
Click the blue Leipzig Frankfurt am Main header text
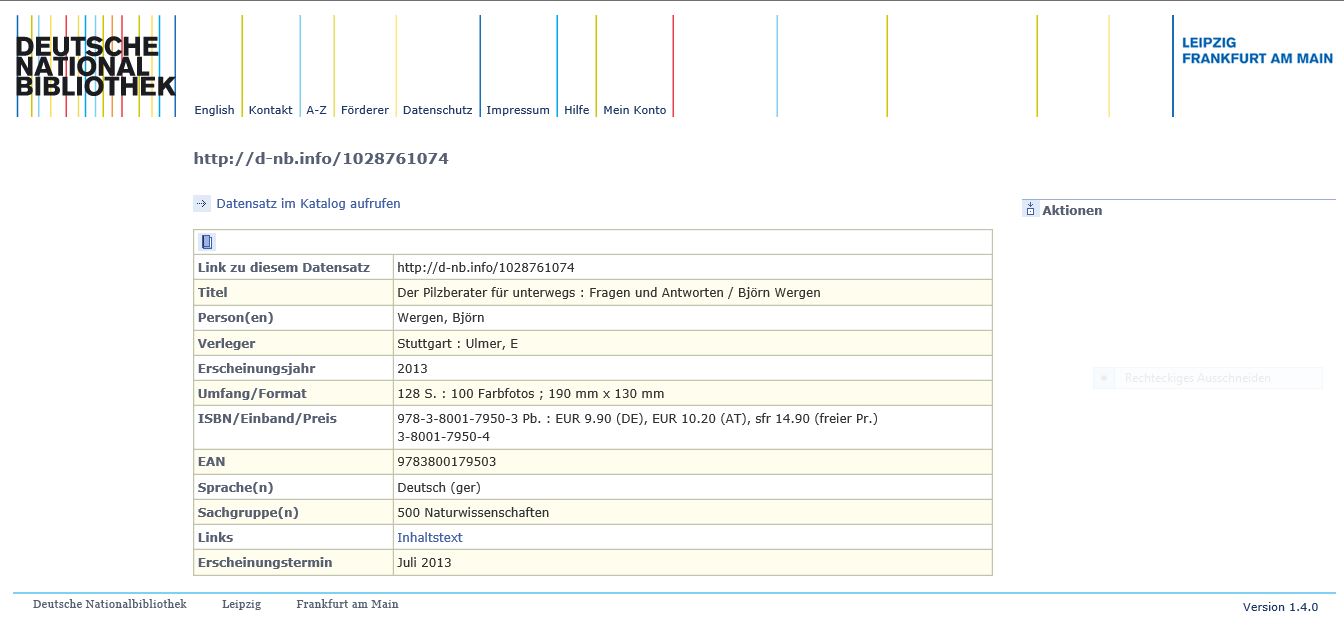(1256, 51)
